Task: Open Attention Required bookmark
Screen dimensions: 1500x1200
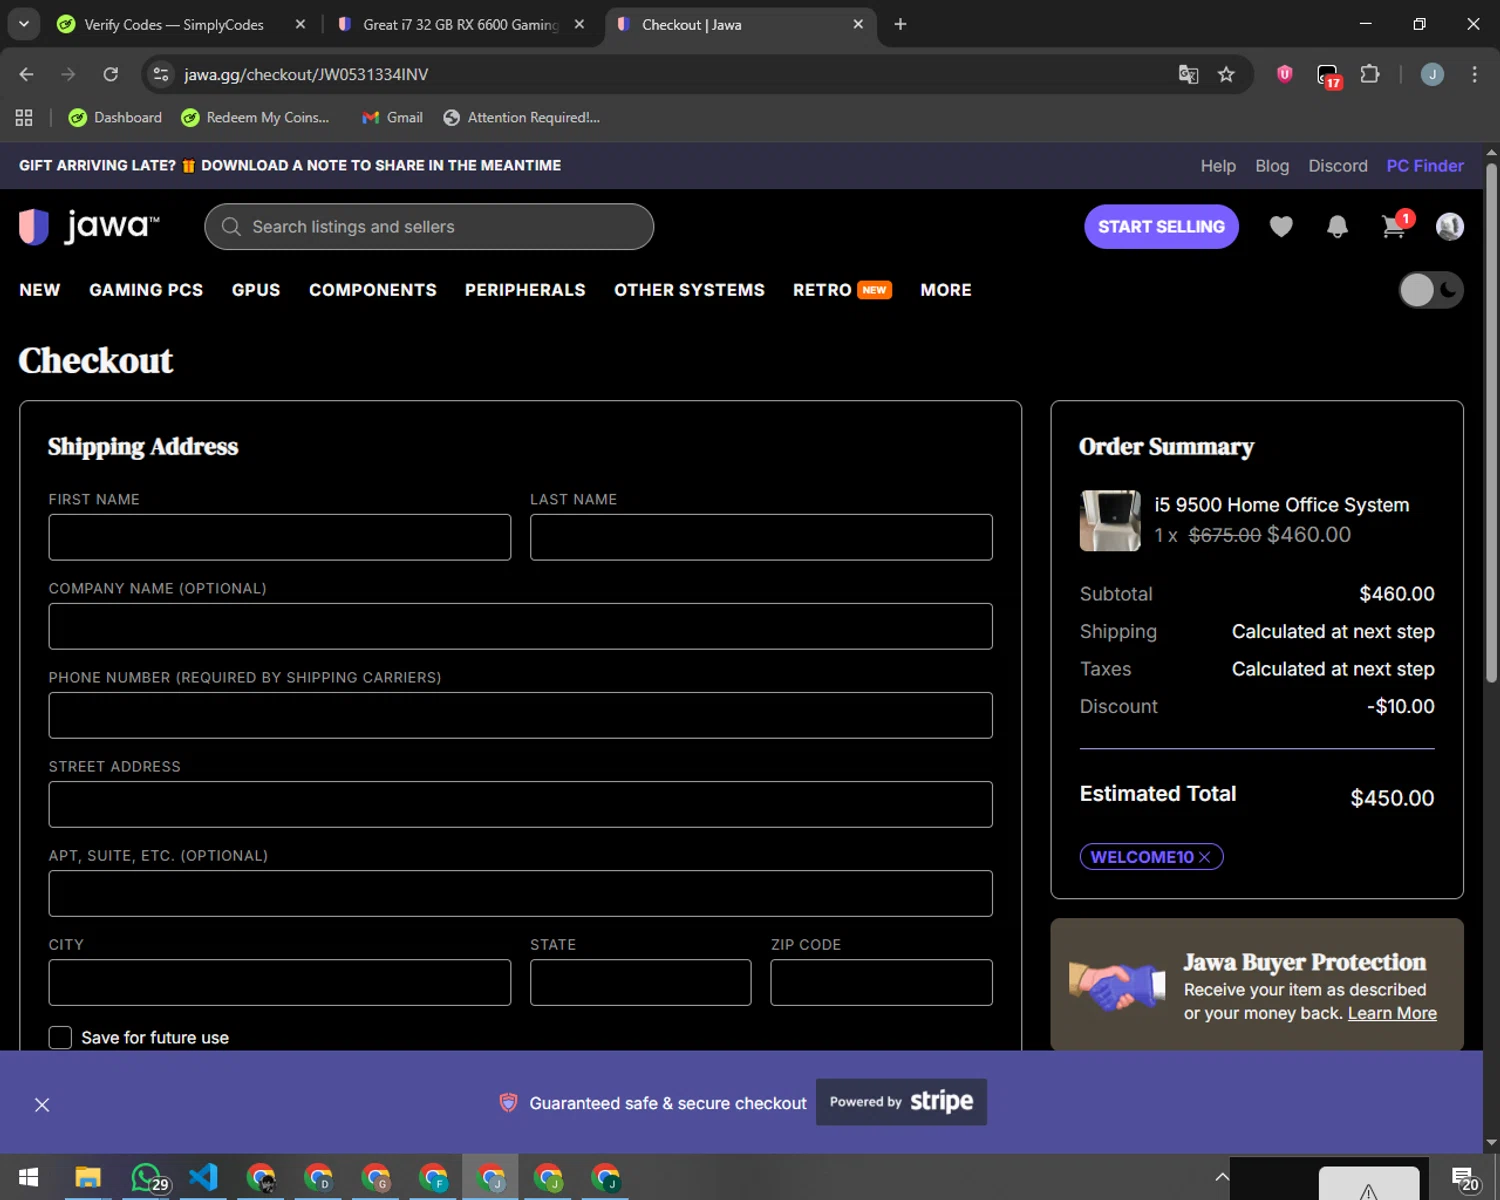Action: (x=521, y=118)
